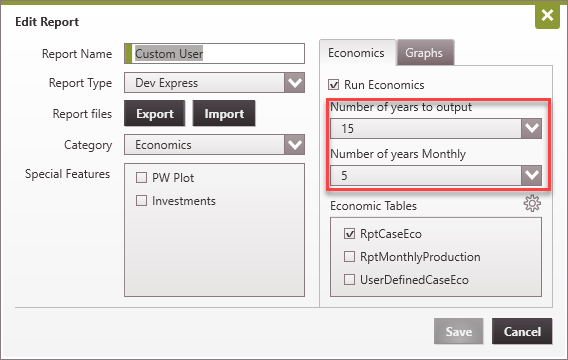Click the Economic Tables heading
568x360 pixels.
tap(373, 206)
